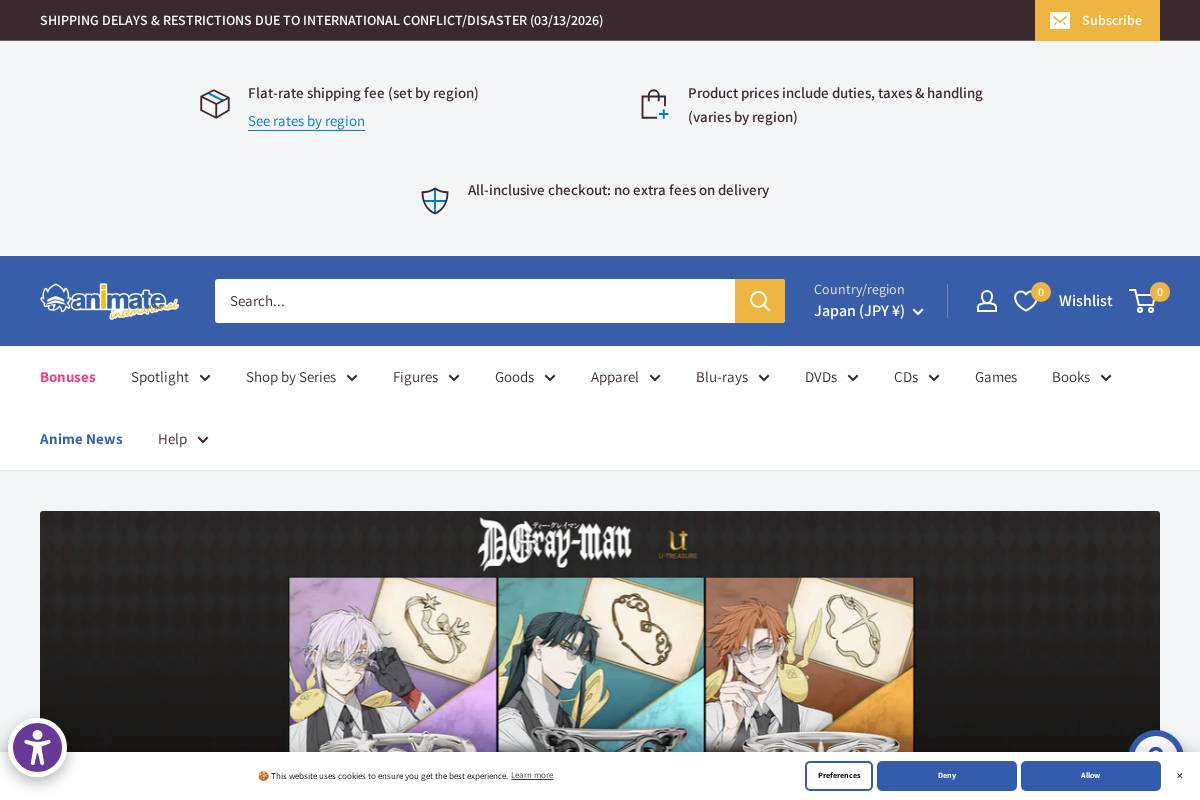The height and width of the screenshot is (800, 1200).
Task: Click Deny in the cookie banner
Action: click(x=947, y=776)
